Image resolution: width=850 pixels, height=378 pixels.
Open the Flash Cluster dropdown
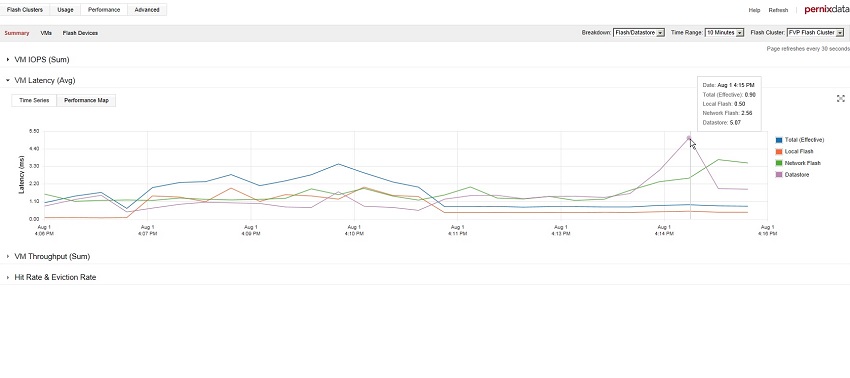pos(815,33)
